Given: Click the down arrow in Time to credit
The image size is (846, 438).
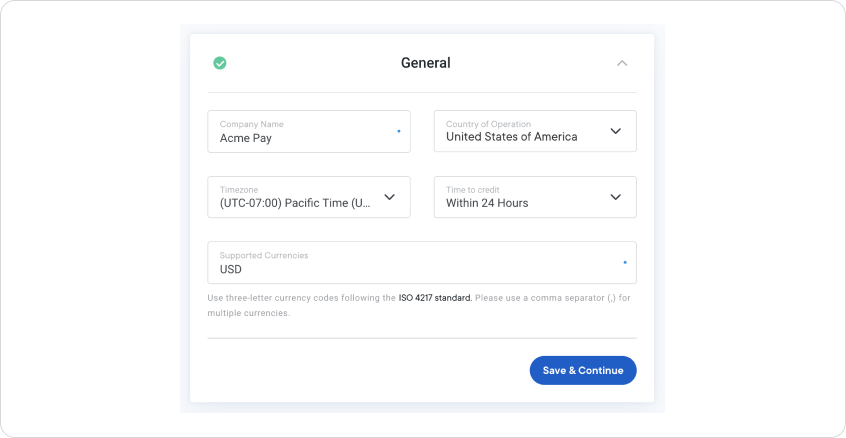Looking at the screenshot, I should (x=616, y=197).
